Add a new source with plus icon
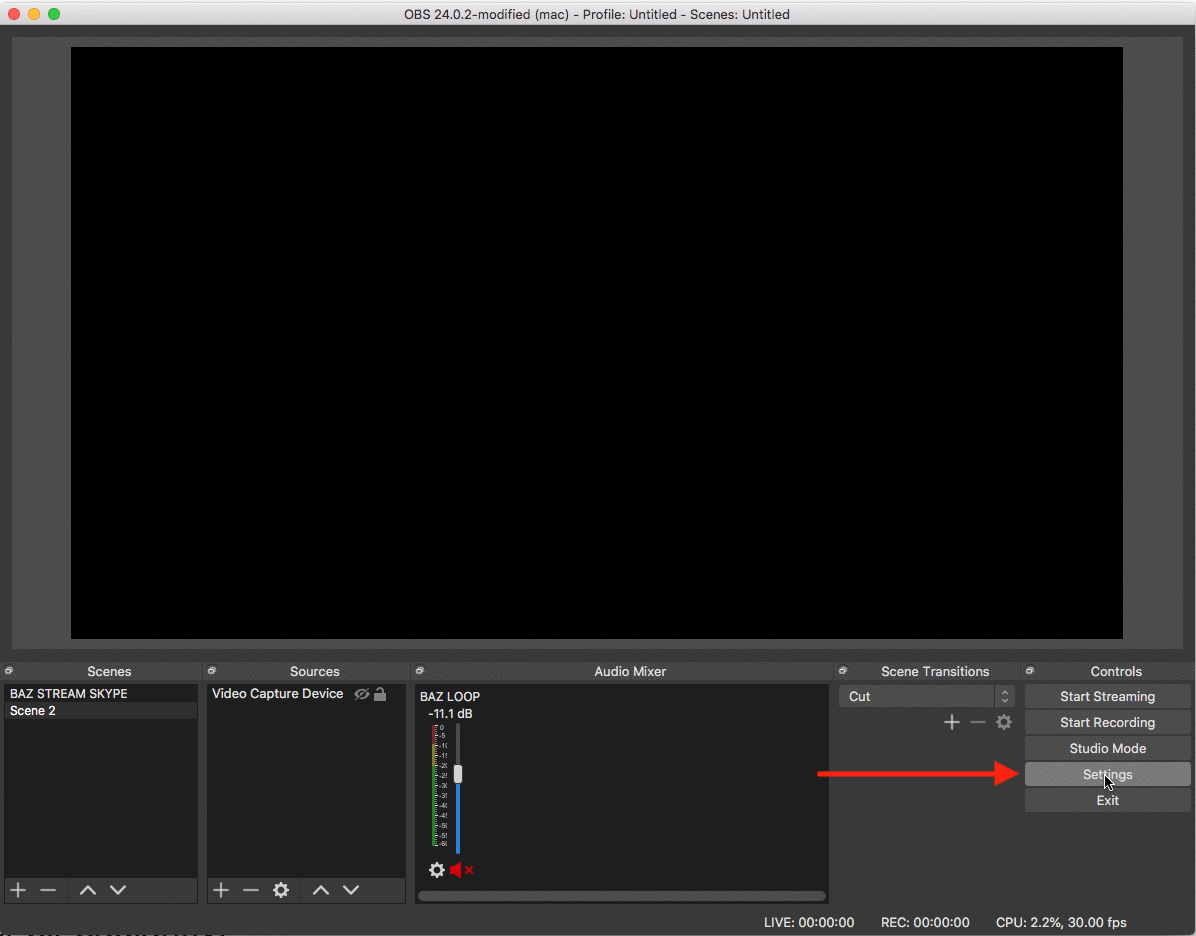1196x936 pixels. click(221, 890)
